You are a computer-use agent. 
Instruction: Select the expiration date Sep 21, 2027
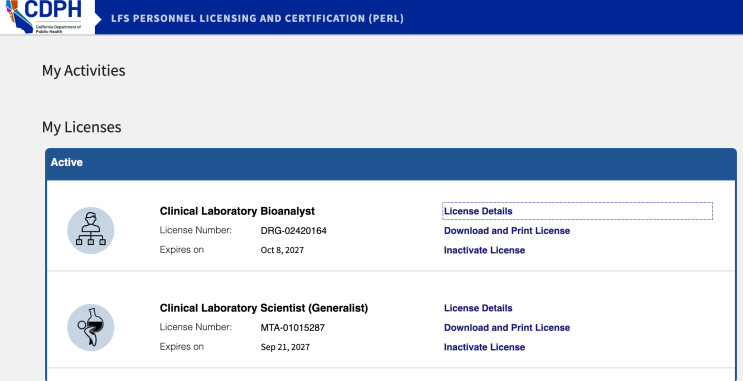285,347
